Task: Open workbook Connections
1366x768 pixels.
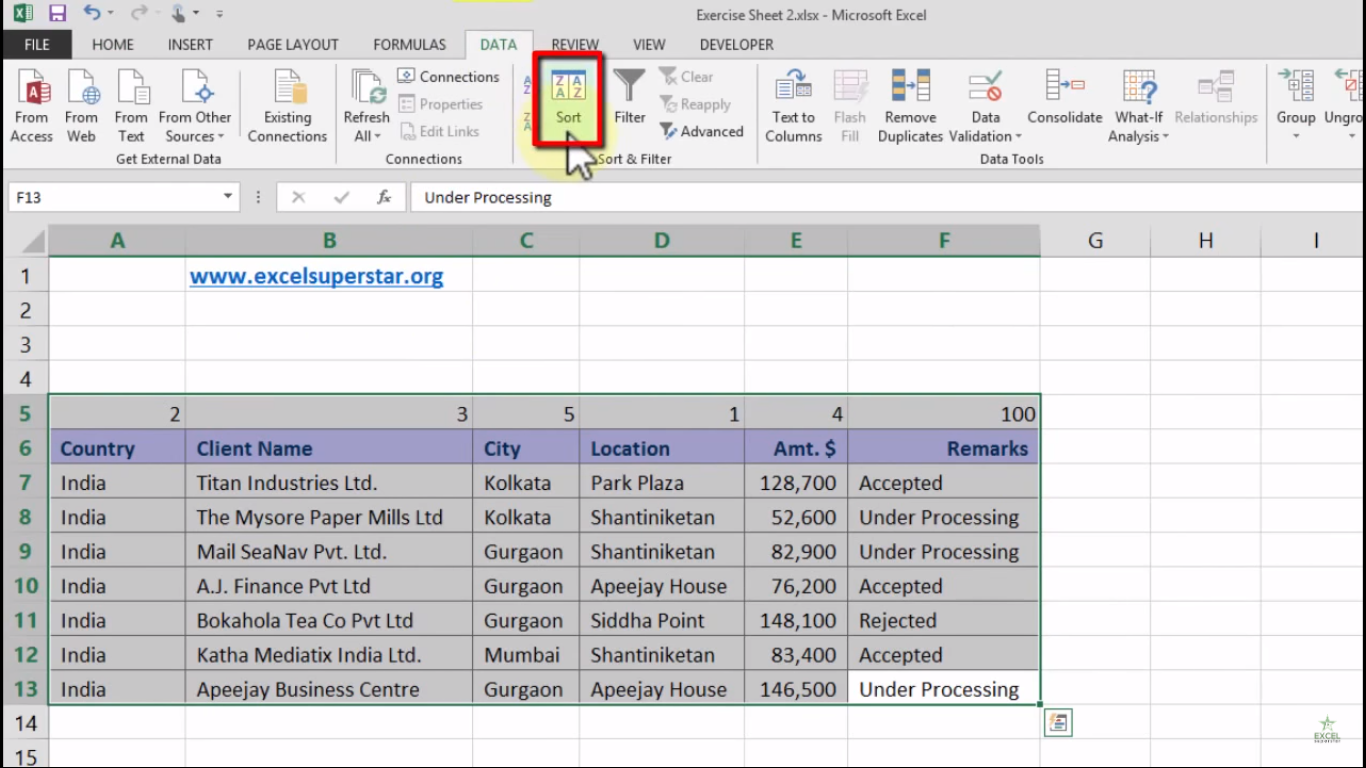Action: click(x=448, y=77)
